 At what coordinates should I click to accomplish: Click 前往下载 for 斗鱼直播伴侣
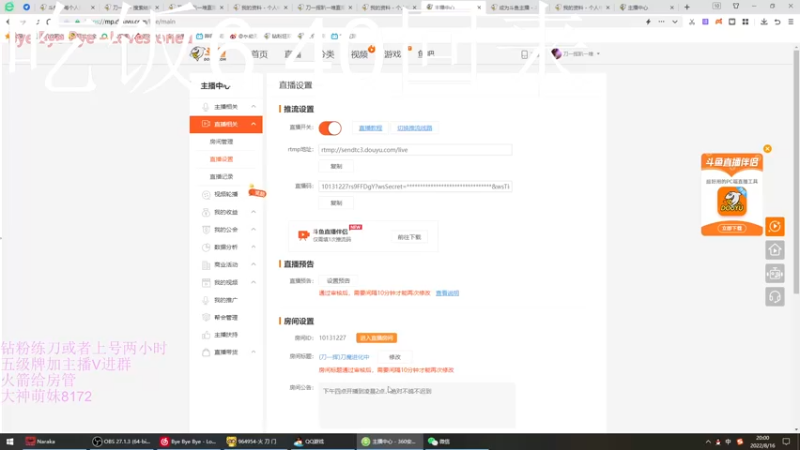coord(409,237)
